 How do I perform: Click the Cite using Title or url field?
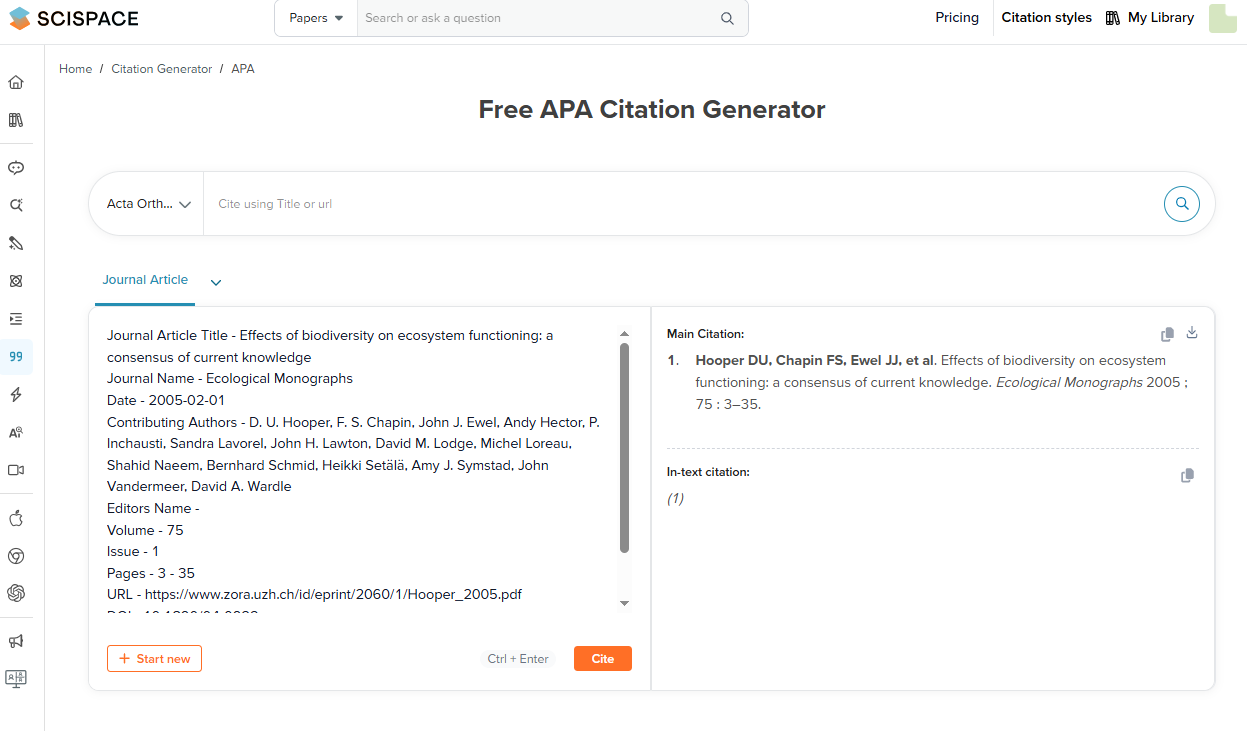click(x=680, y=204)
